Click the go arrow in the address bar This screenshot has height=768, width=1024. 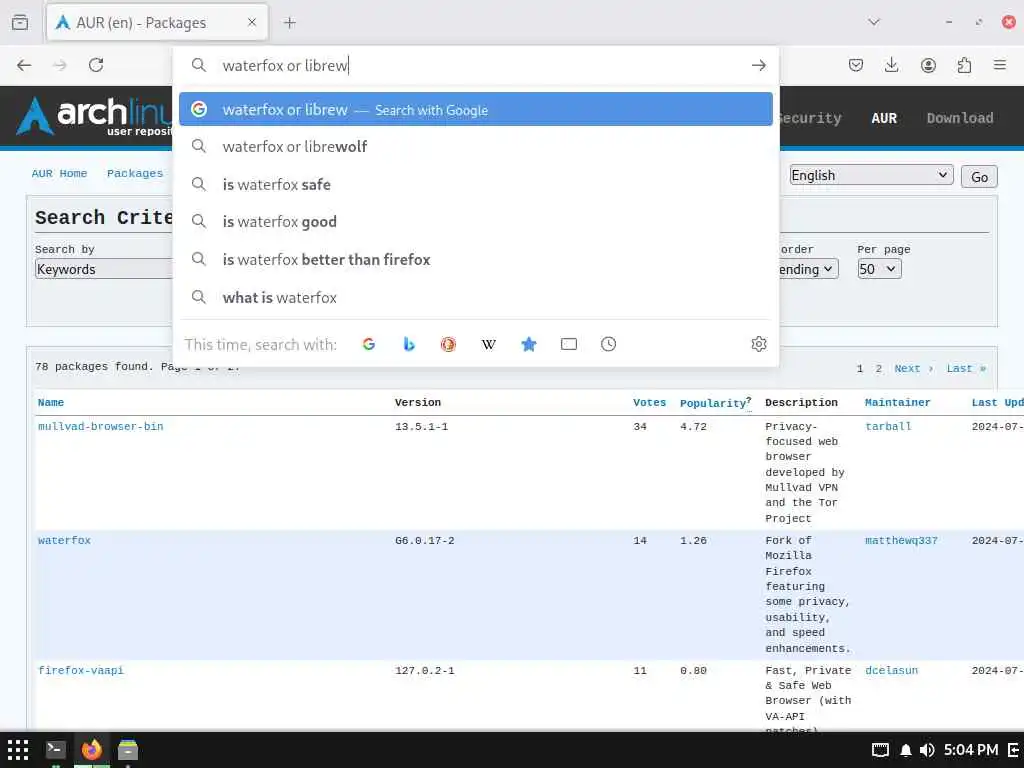tap(758, 65)
